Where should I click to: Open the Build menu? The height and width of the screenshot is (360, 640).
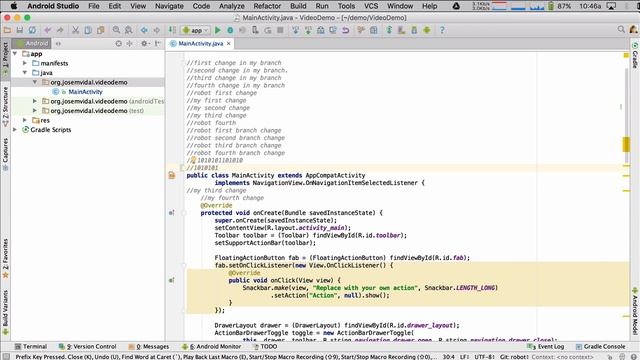(298, 6)
